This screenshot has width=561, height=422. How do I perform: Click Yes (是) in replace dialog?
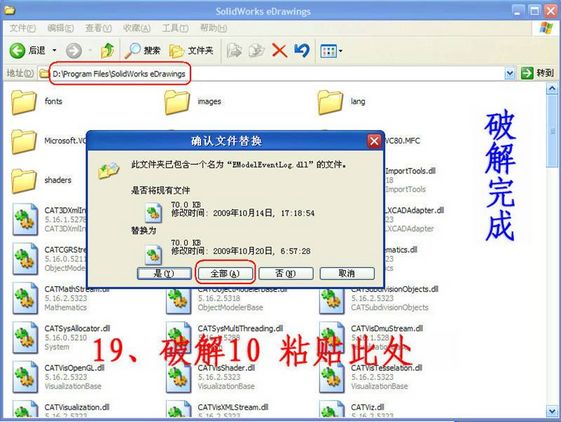pyautogui.click(x=164, y=274)
